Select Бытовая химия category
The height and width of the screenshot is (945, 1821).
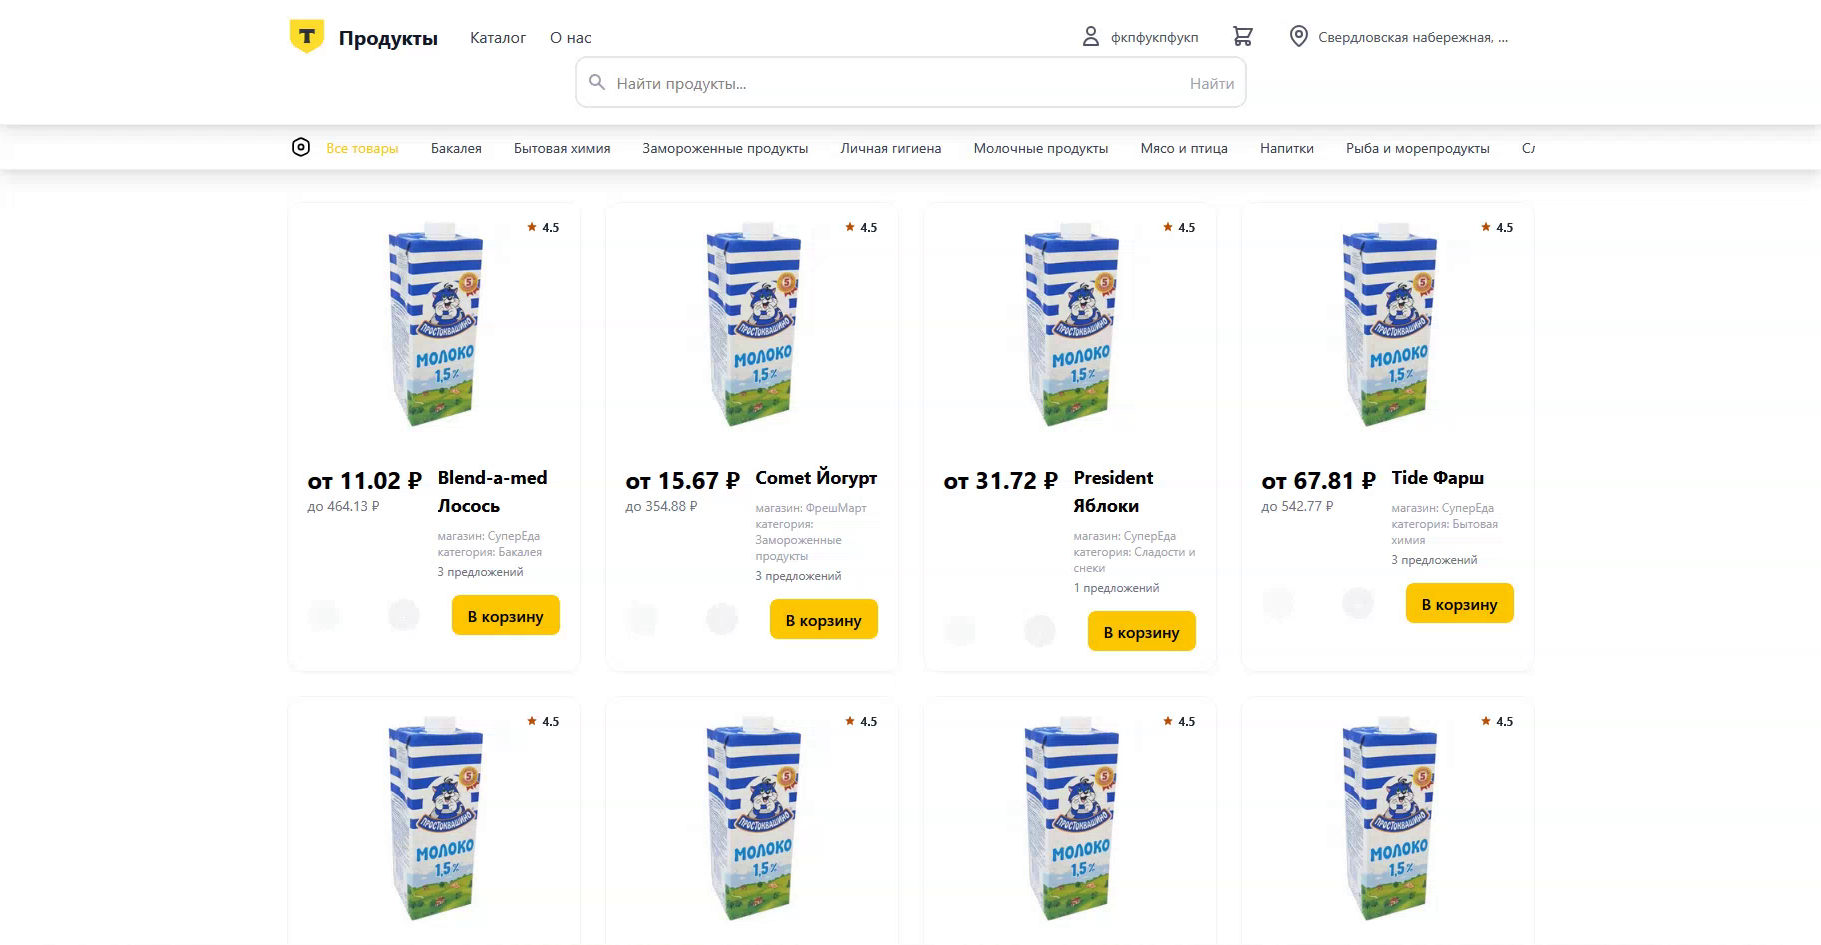(562, 149)
